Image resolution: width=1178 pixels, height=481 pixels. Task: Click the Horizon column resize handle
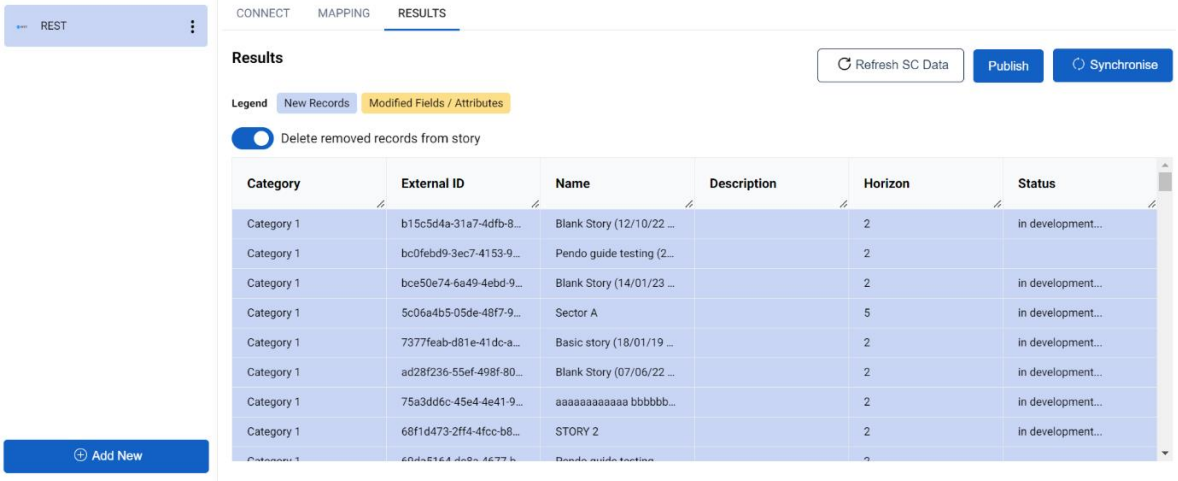997,204
